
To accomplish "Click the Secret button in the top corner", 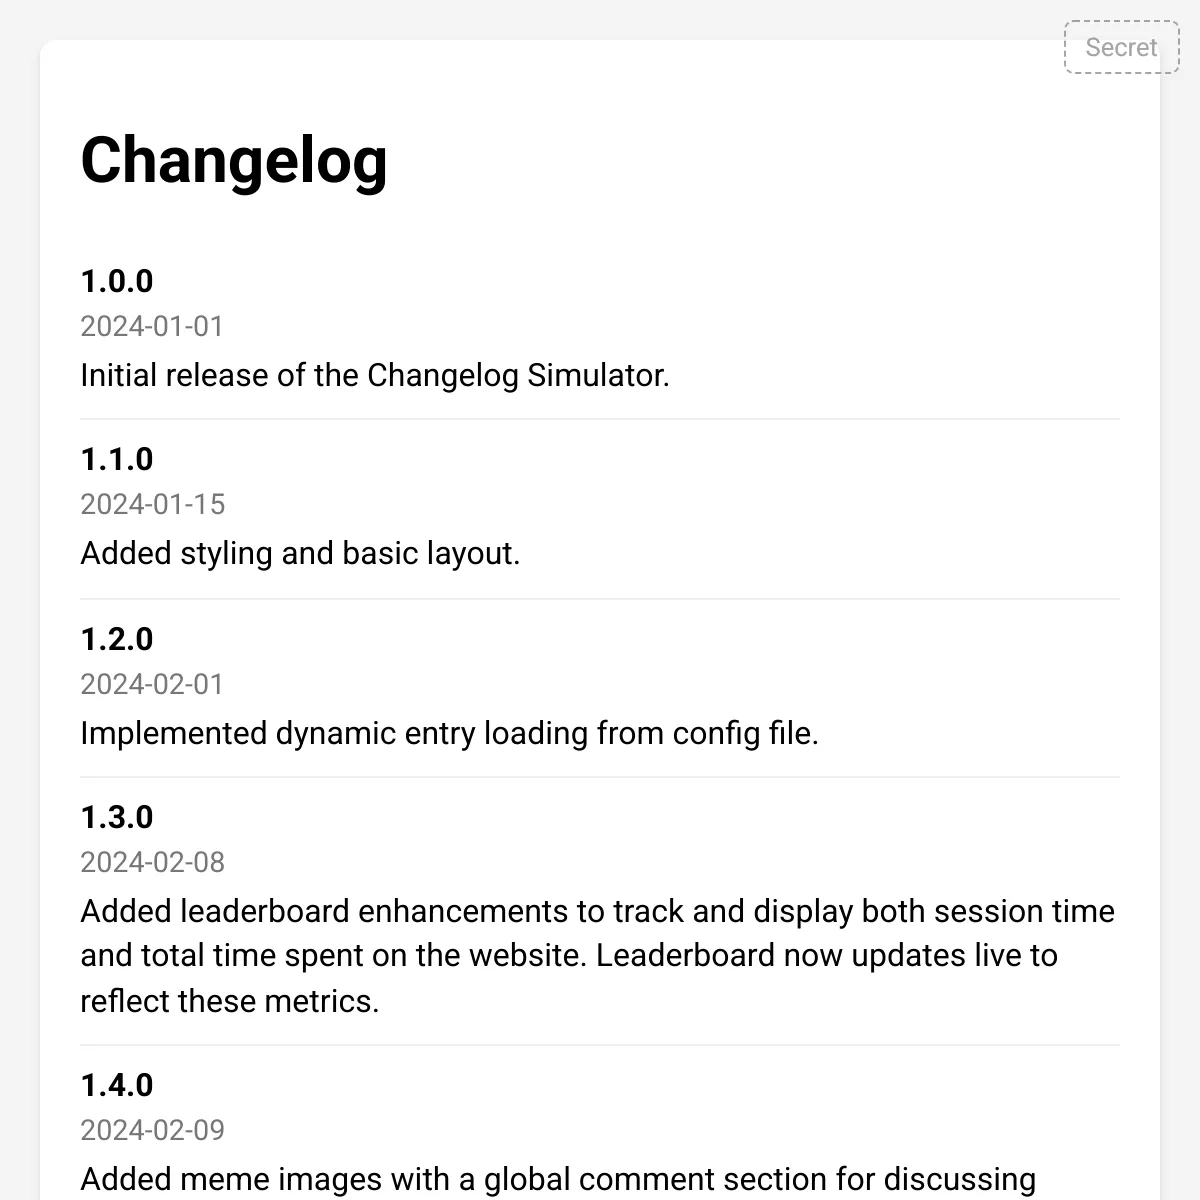I will 1121,47.
